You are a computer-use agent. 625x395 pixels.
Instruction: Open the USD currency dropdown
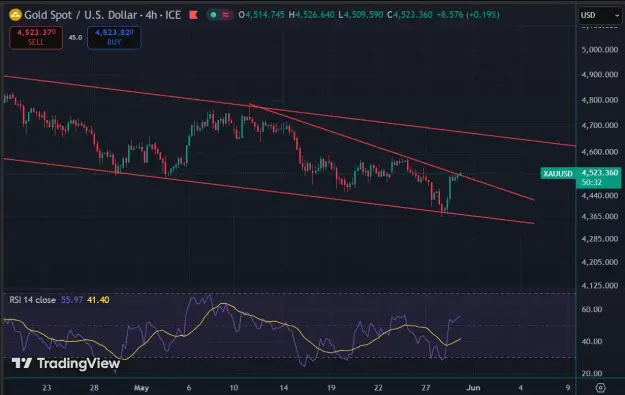(x=600, y=15)
